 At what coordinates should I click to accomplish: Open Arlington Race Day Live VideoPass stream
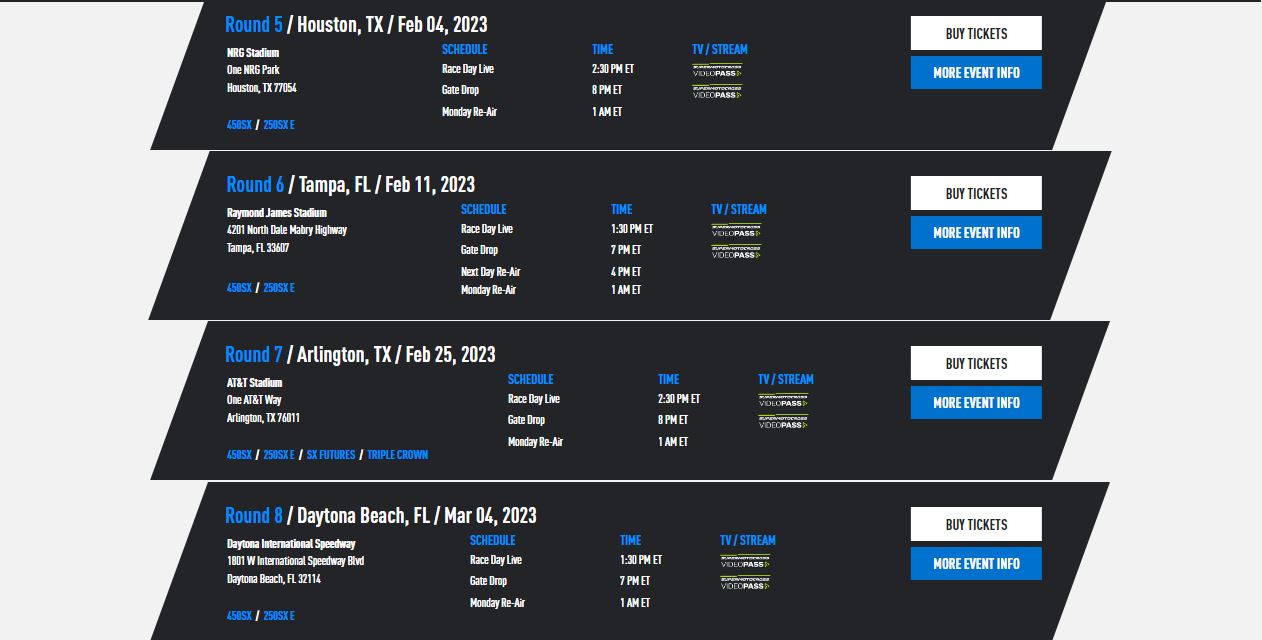pos(784,400)
